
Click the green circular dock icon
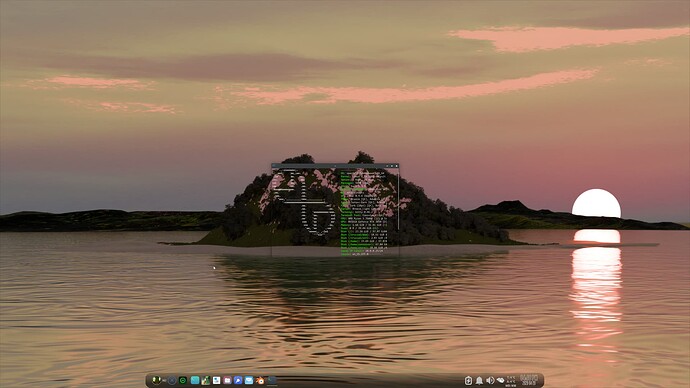click(x=183, y=380)
